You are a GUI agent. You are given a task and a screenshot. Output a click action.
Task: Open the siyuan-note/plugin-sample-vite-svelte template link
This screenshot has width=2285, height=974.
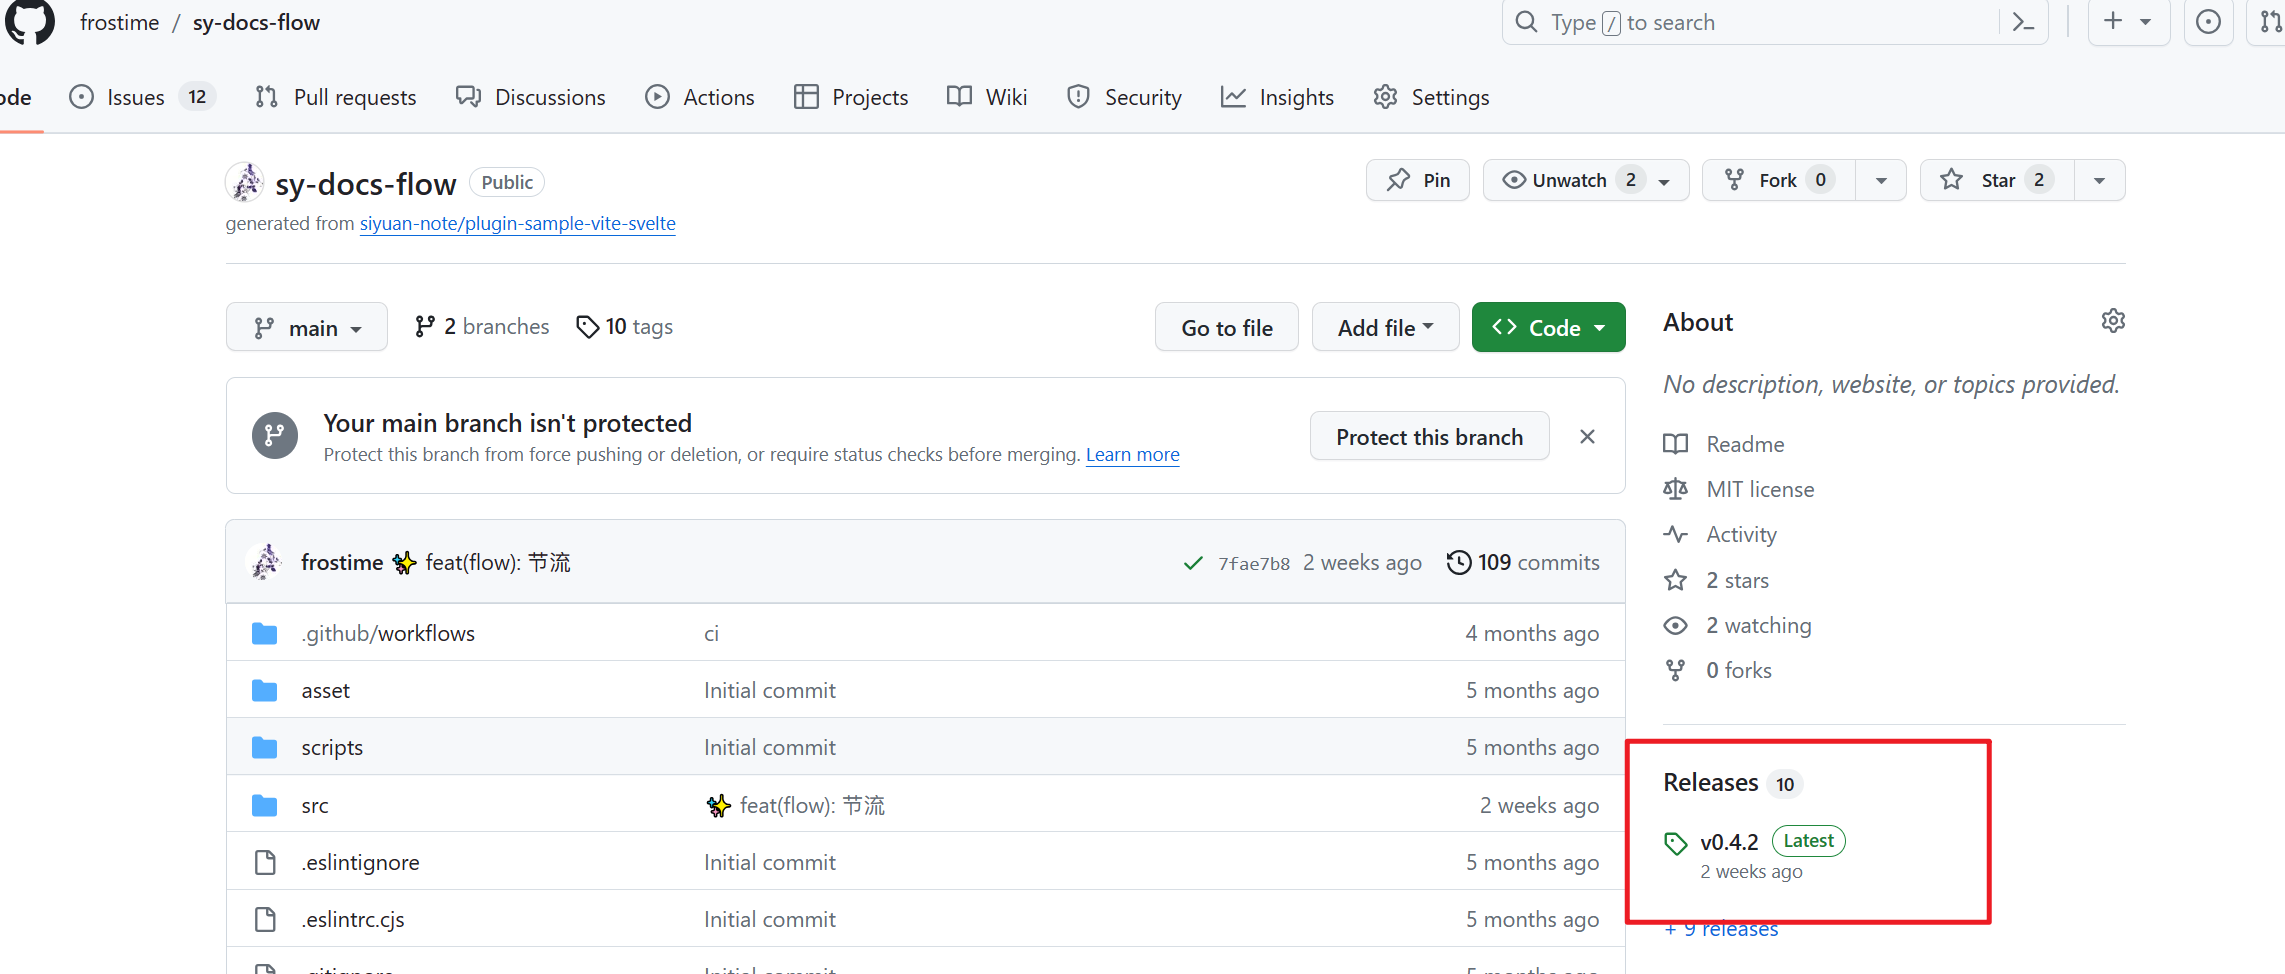517,223
